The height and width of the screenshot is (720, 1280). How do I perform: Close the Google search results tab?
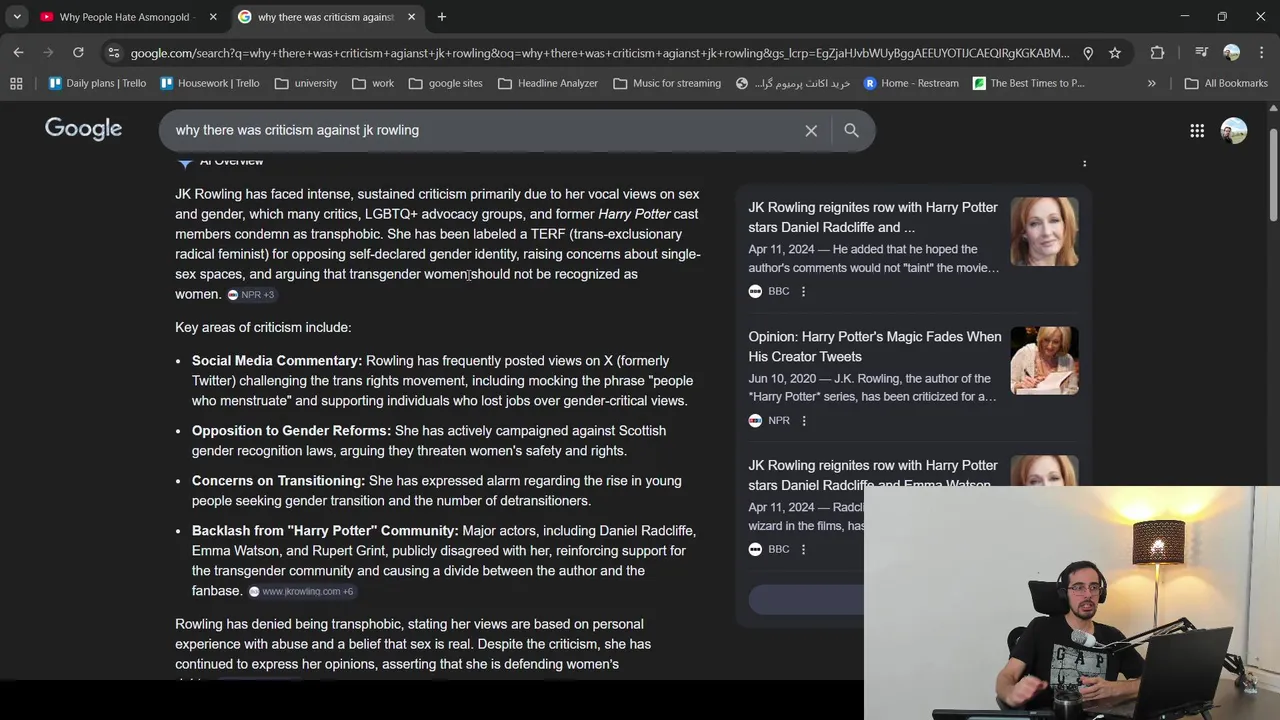(411, 17)
